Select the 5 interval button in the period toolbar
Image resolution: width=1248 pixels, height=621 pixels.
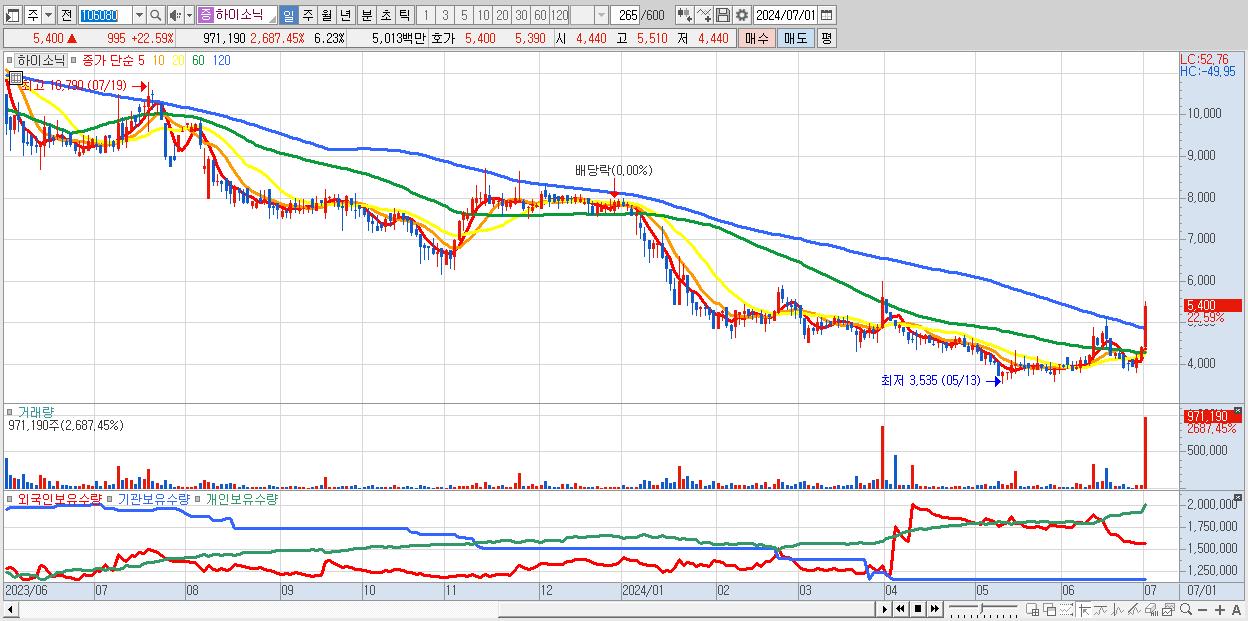464,15
